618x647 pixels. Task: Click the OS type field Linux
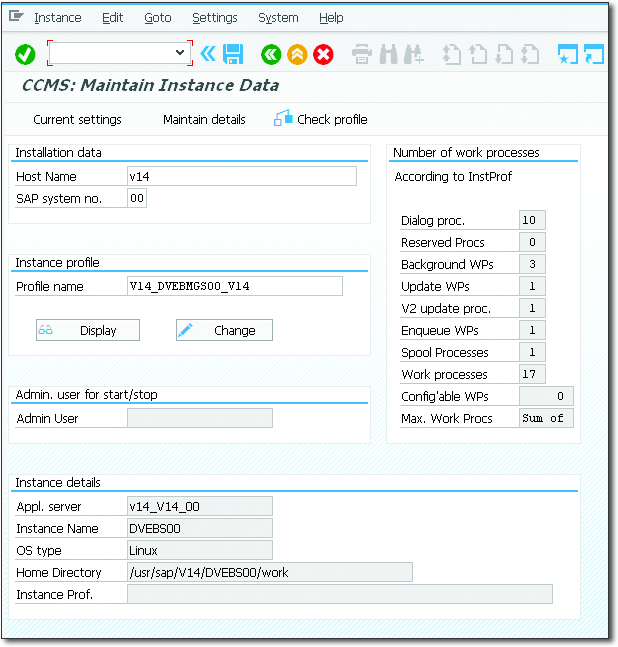pyautogui.click(x=200, y=550)
